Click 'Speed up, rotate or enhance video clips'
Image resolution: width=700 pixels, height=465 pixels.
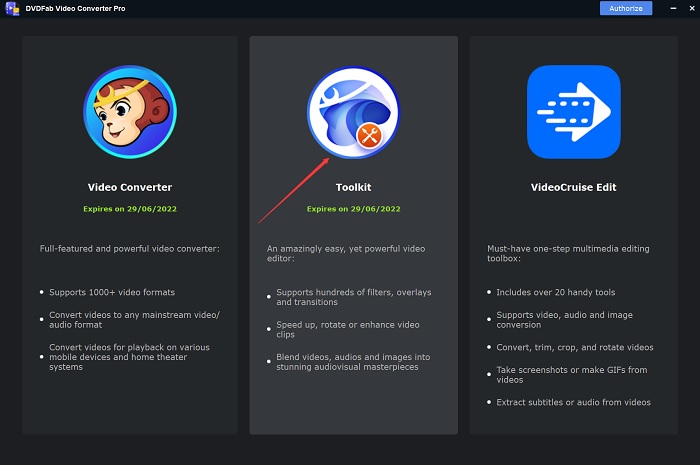coord(348,329)
